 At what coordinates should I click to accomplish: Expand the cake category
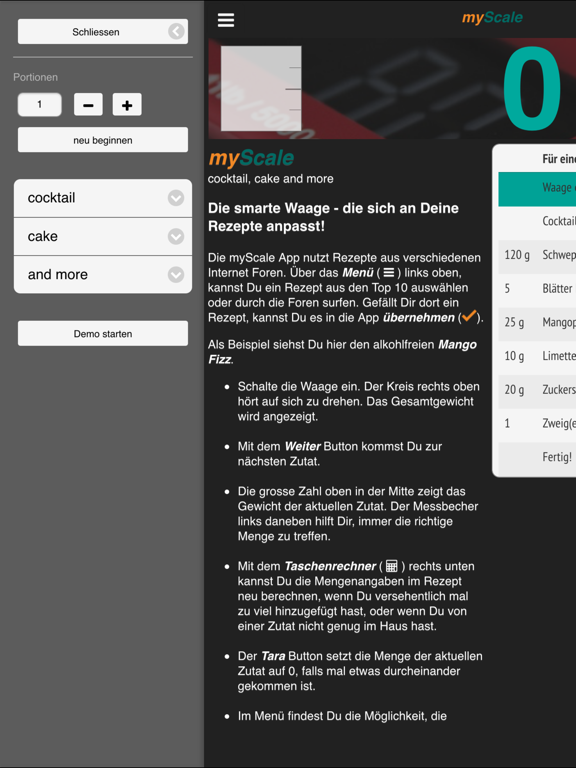(103, 236)
